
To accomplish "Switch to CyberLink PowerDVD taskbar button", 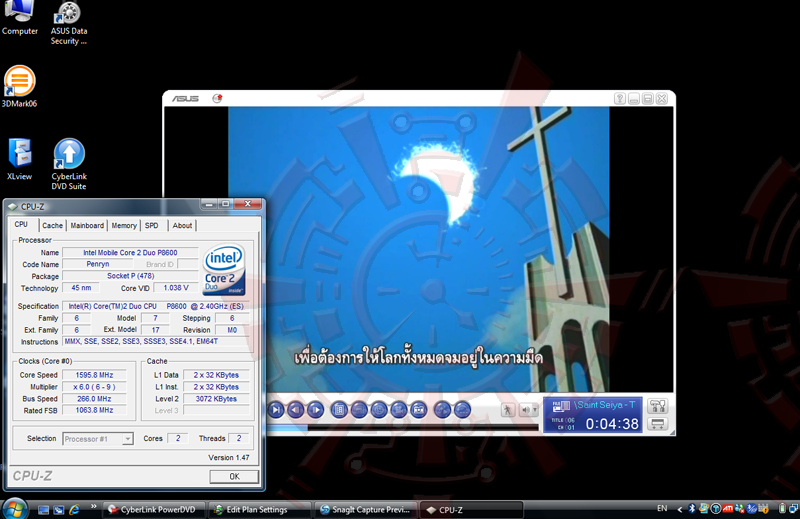I will tap(154, 509).
